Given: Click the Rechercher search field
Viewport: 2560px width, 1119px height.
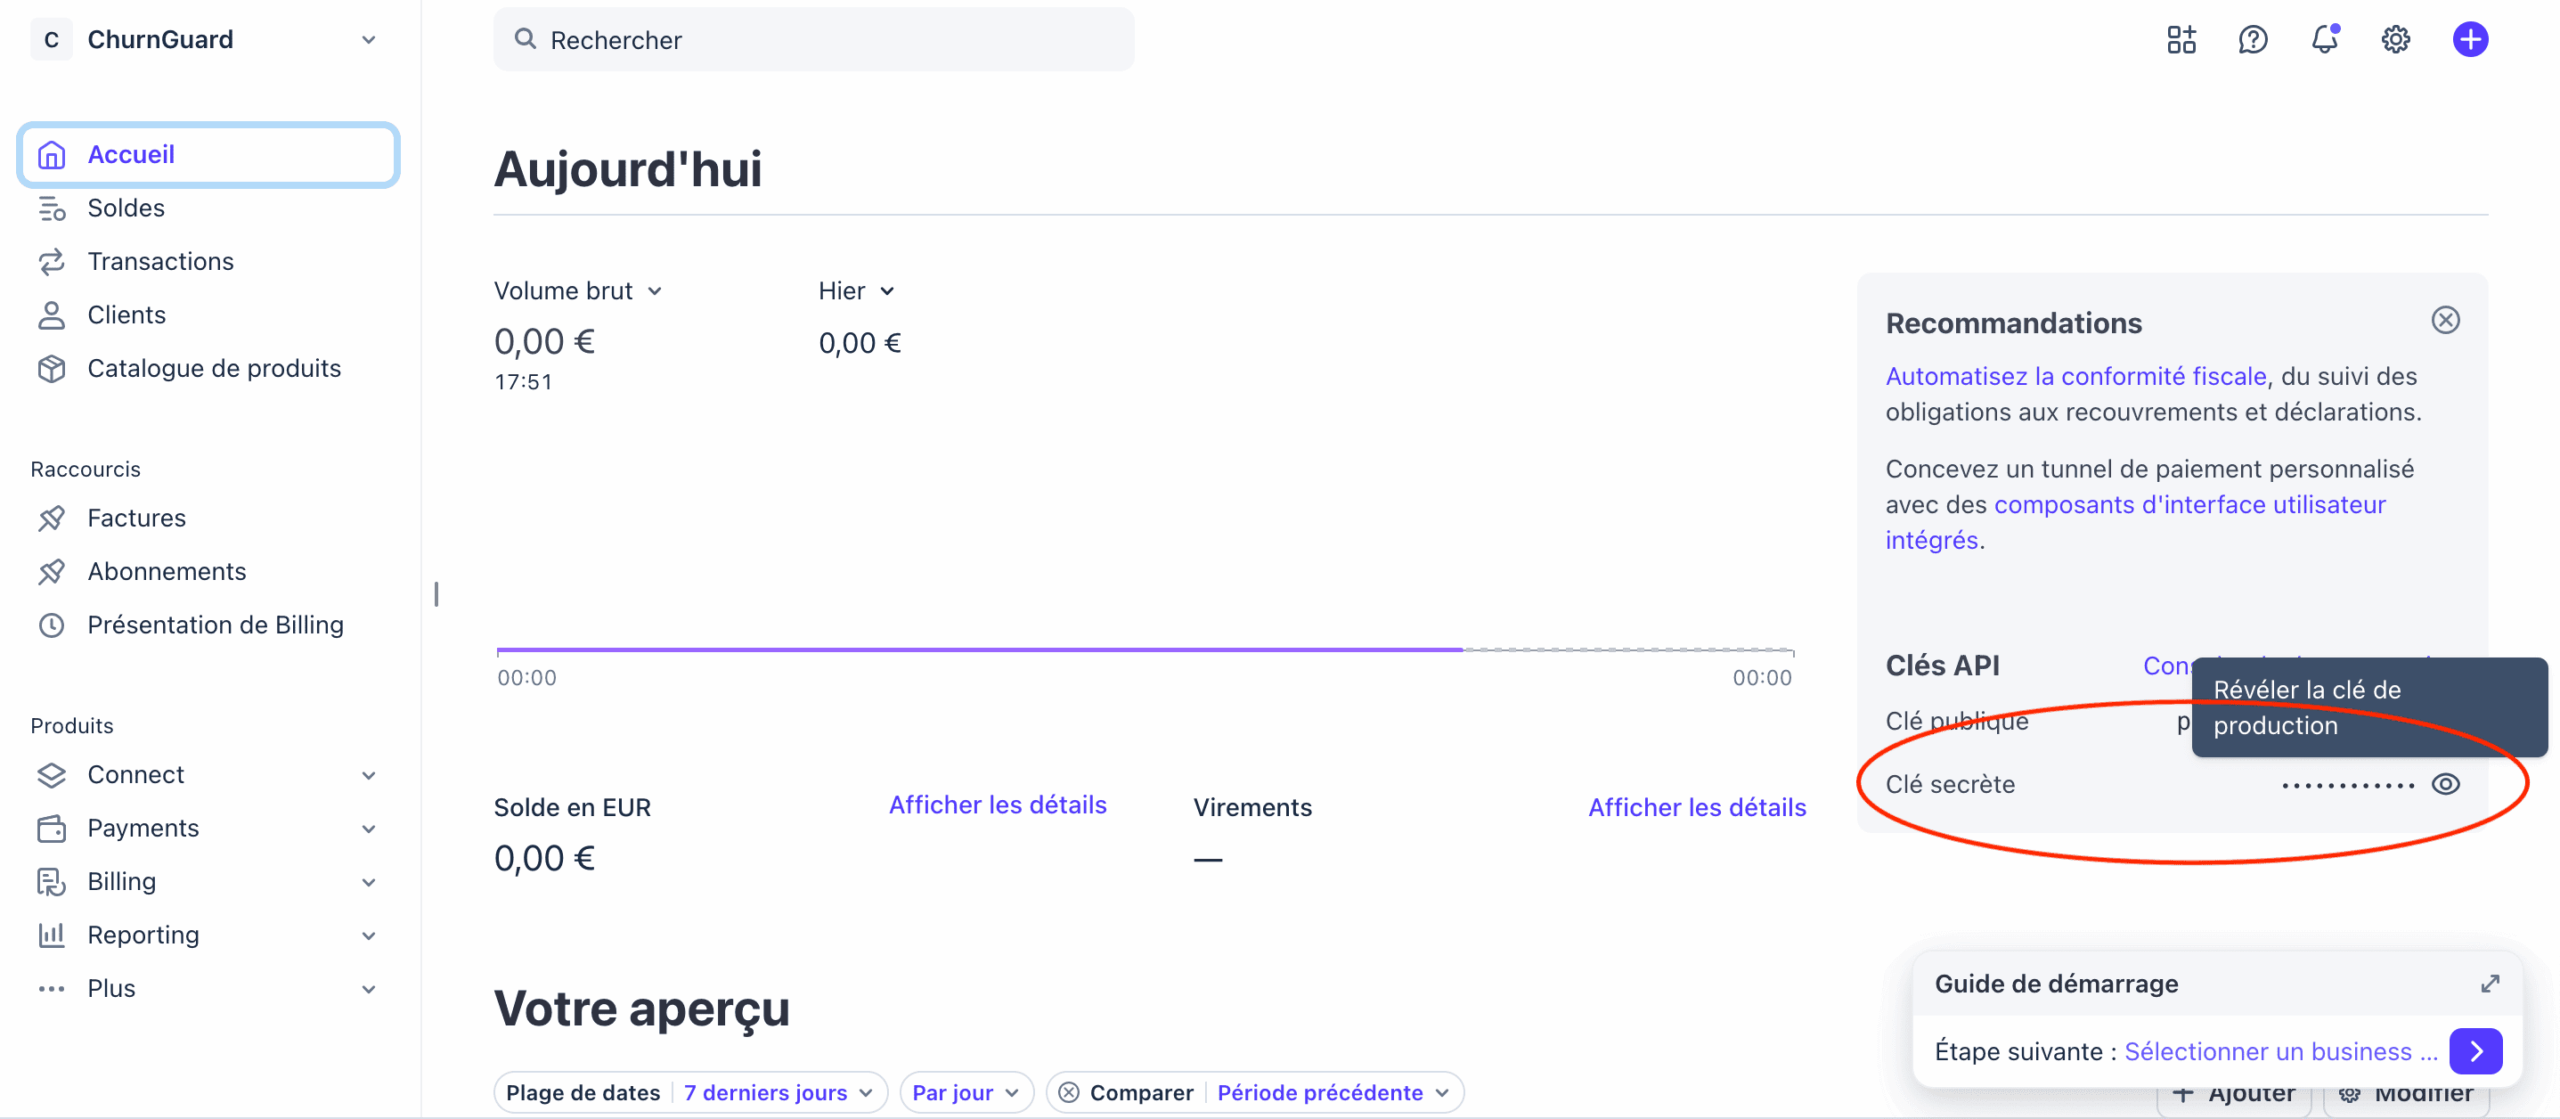Looking at the screenshot, I should click(x=814, y=40).
